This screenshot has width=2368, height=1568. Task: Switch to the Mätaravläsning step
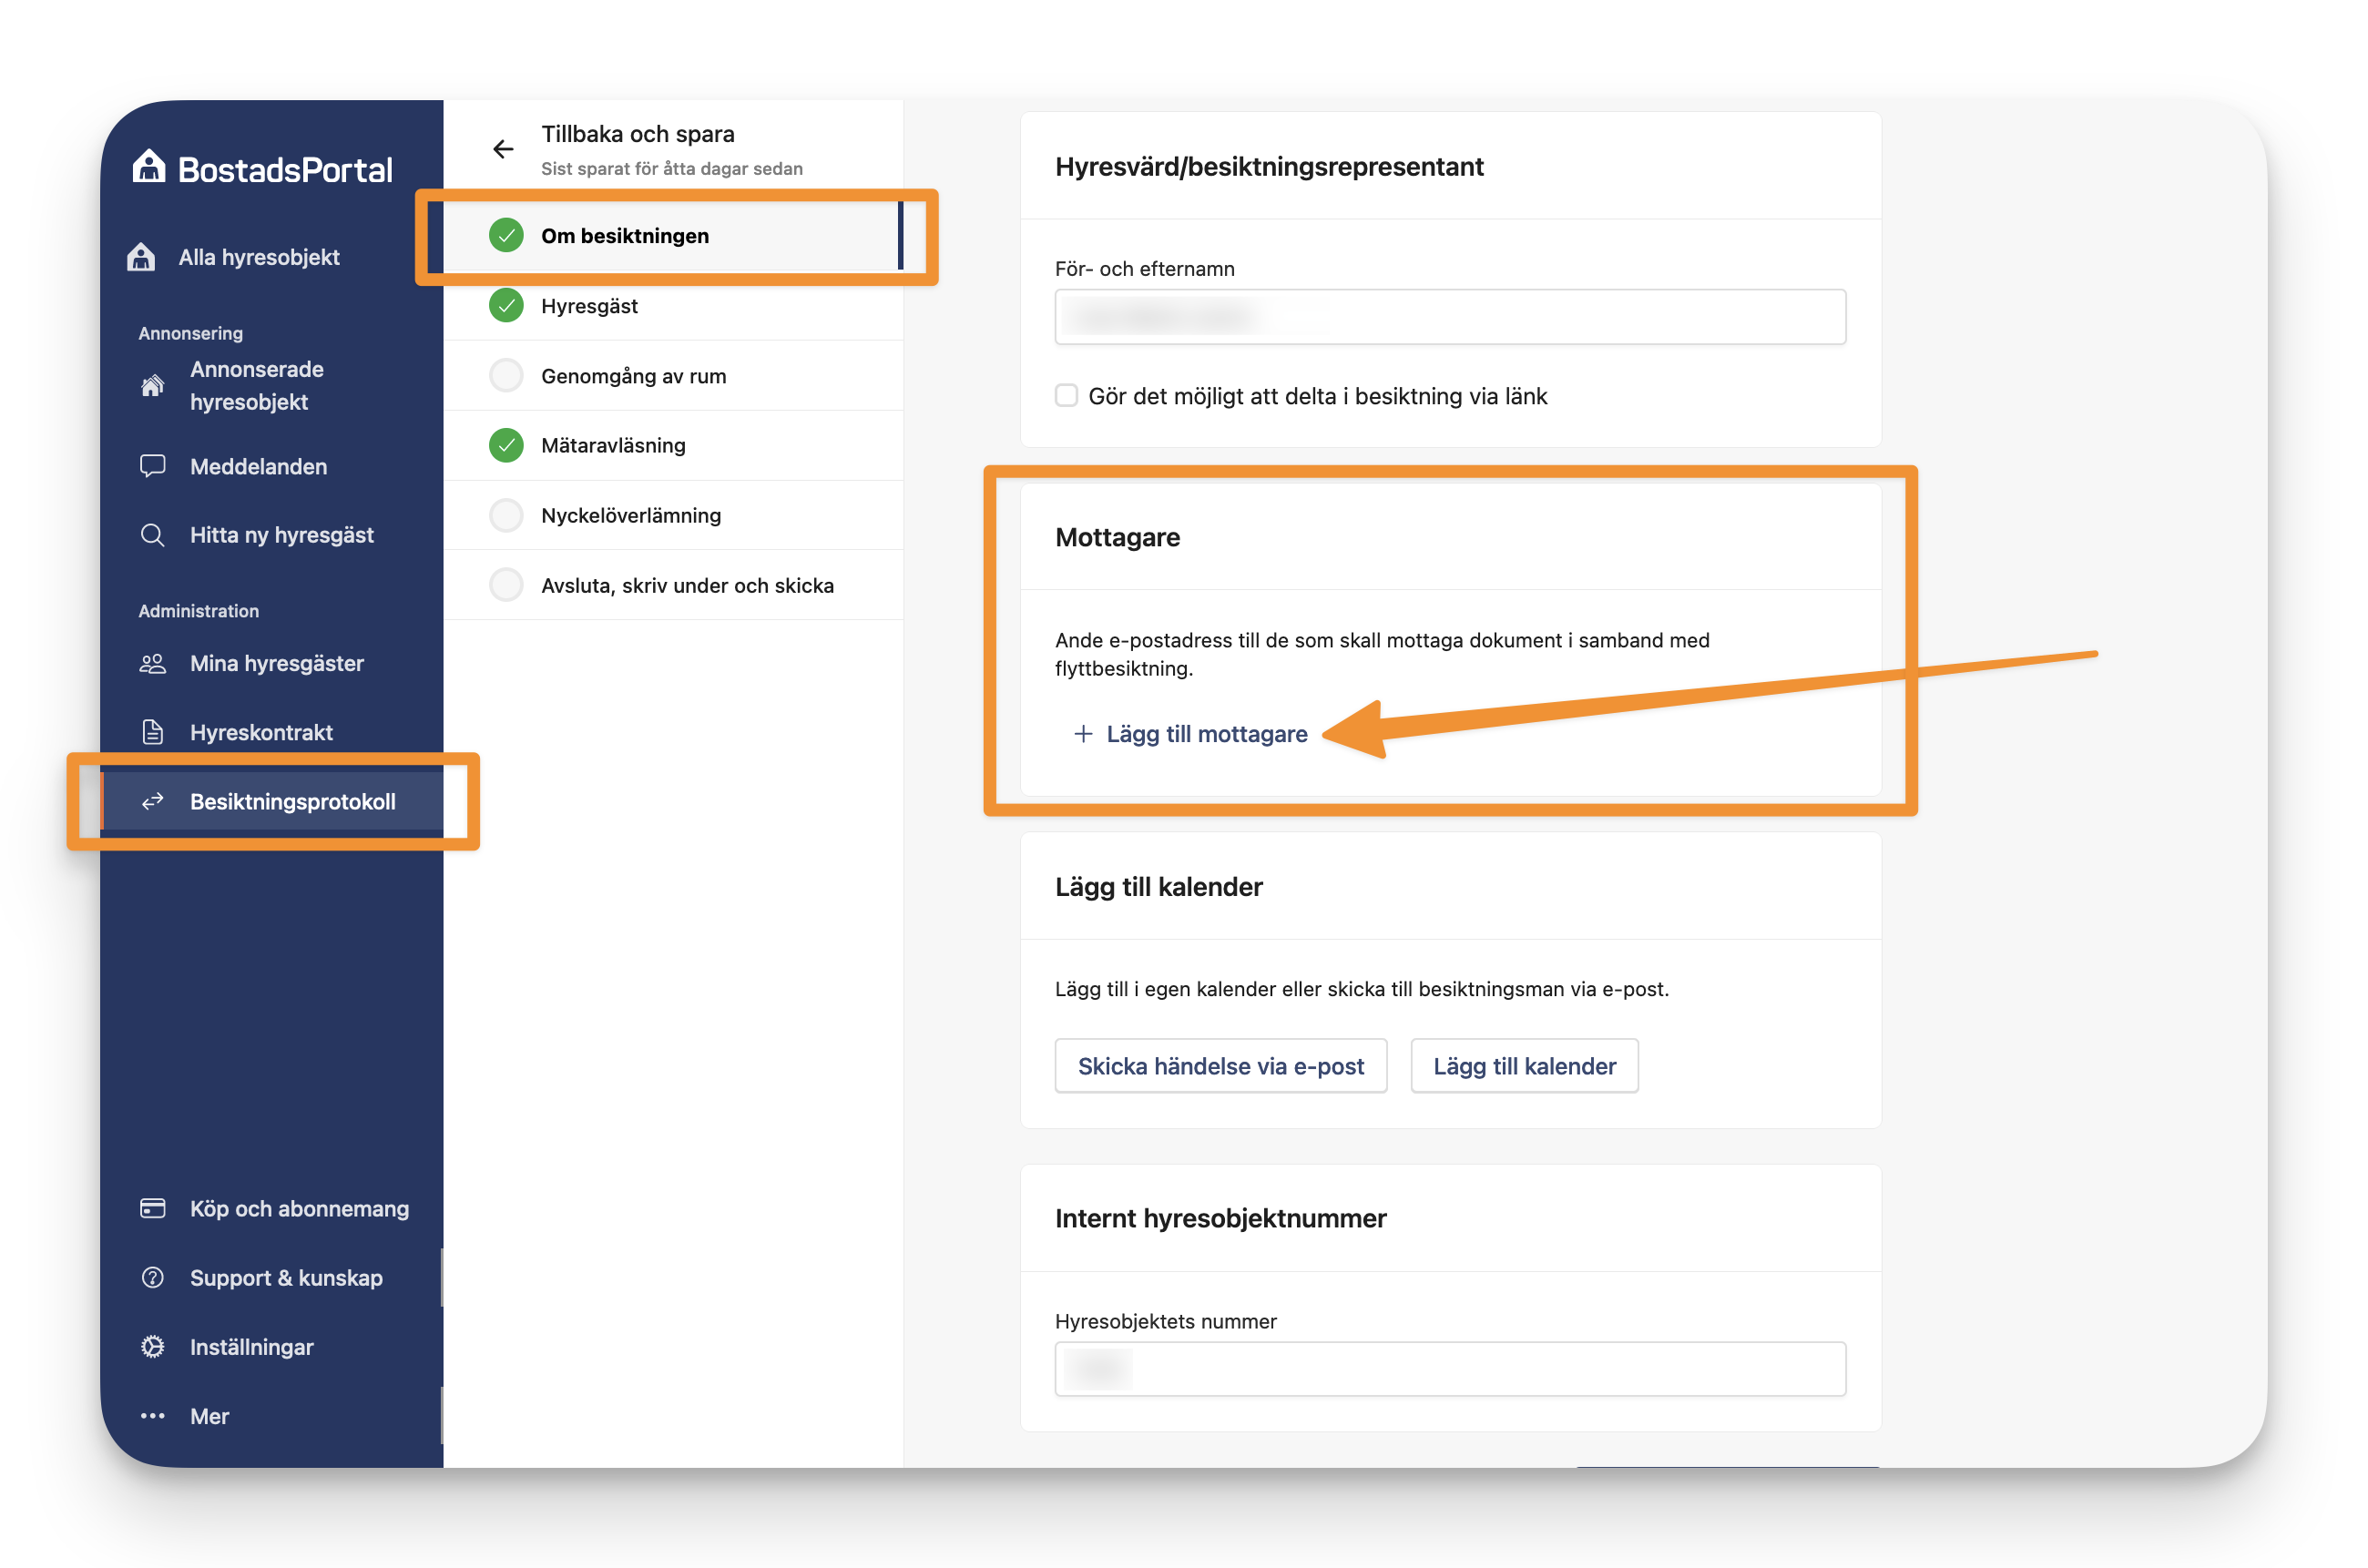click(673, 445)
